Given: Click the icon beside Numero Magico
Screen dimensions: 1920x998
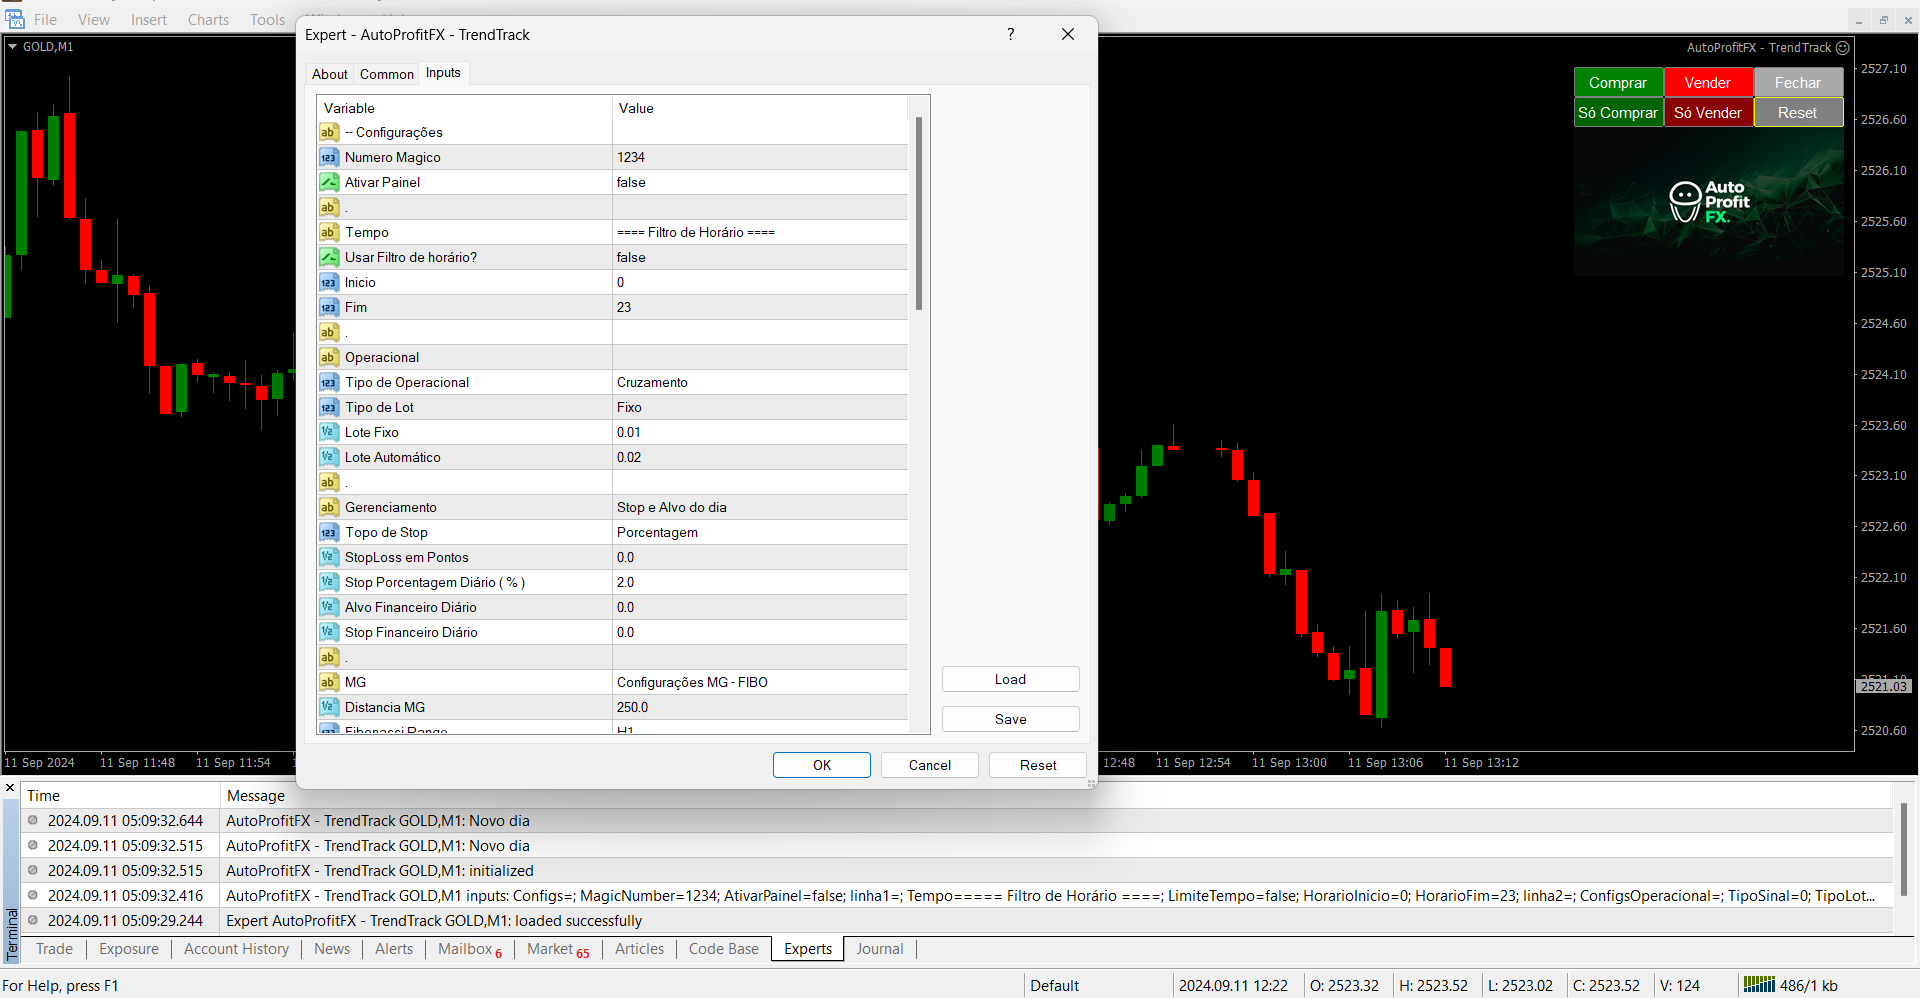Looking at the screenshot, I should click(x=329, y=157).
